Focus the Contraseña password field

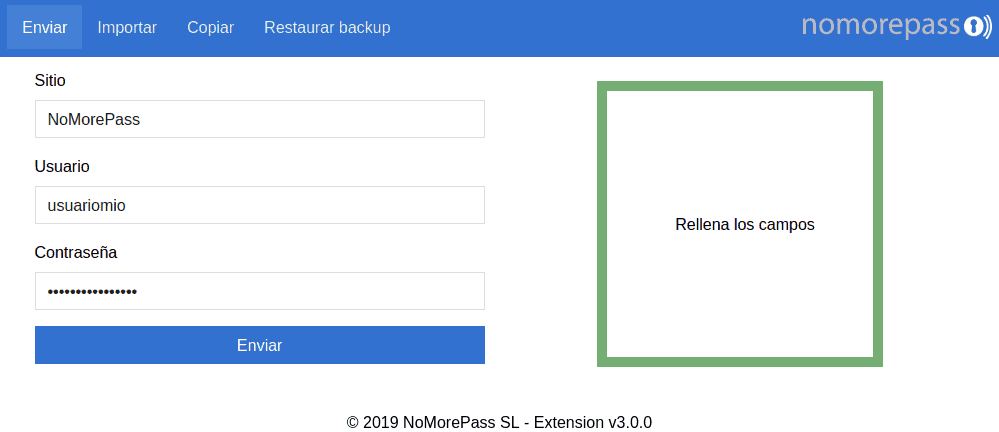point(260,291)
